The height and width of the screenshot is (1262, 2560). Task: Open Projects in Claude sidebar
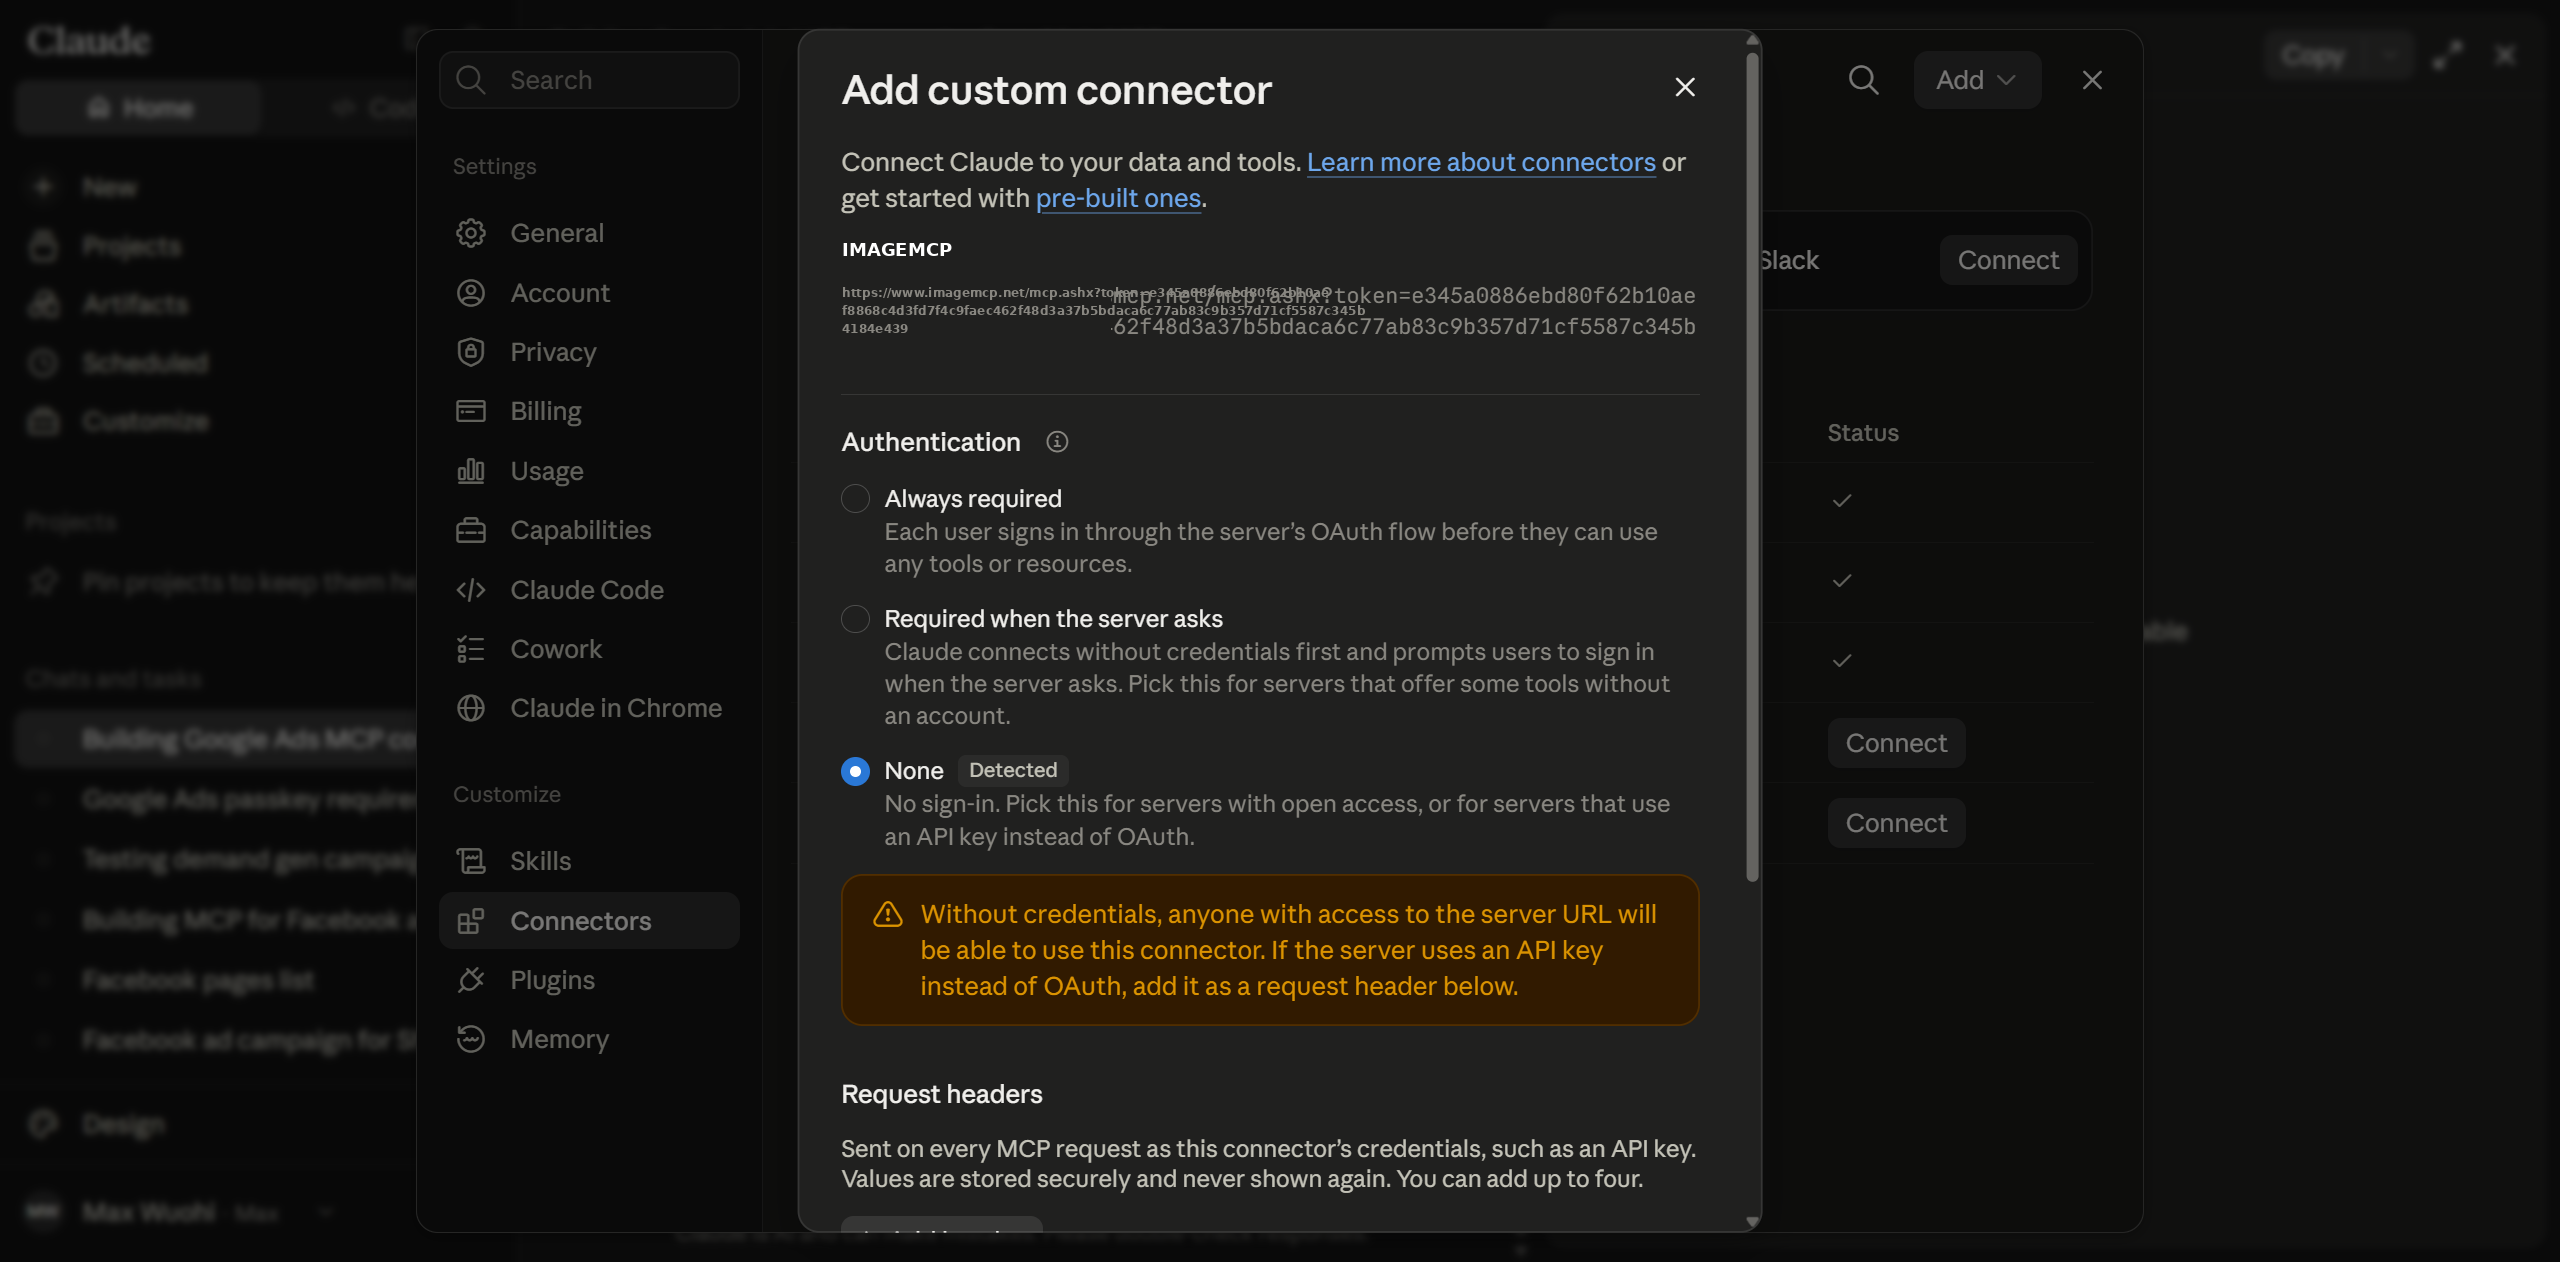click(132, 246)
